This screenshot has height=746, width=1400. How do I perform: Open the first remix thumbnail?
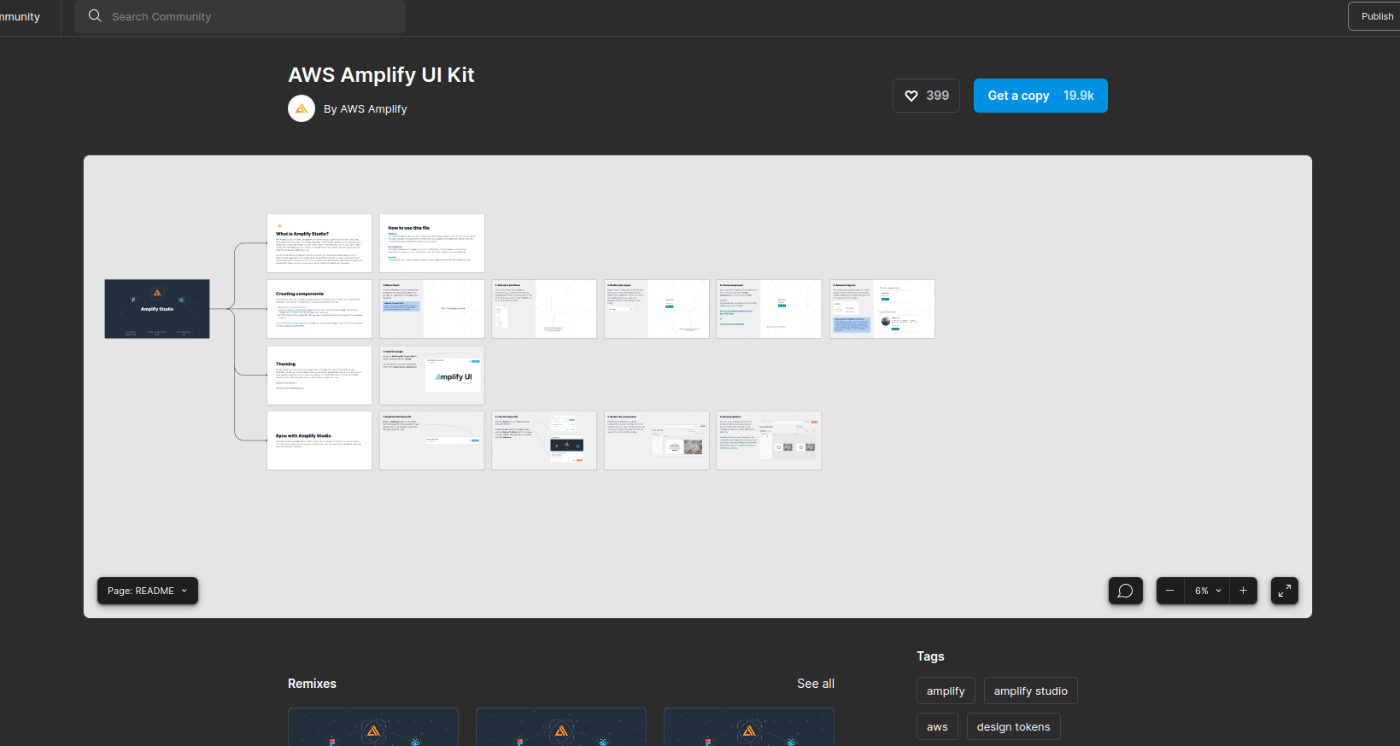tap(373, 727)
